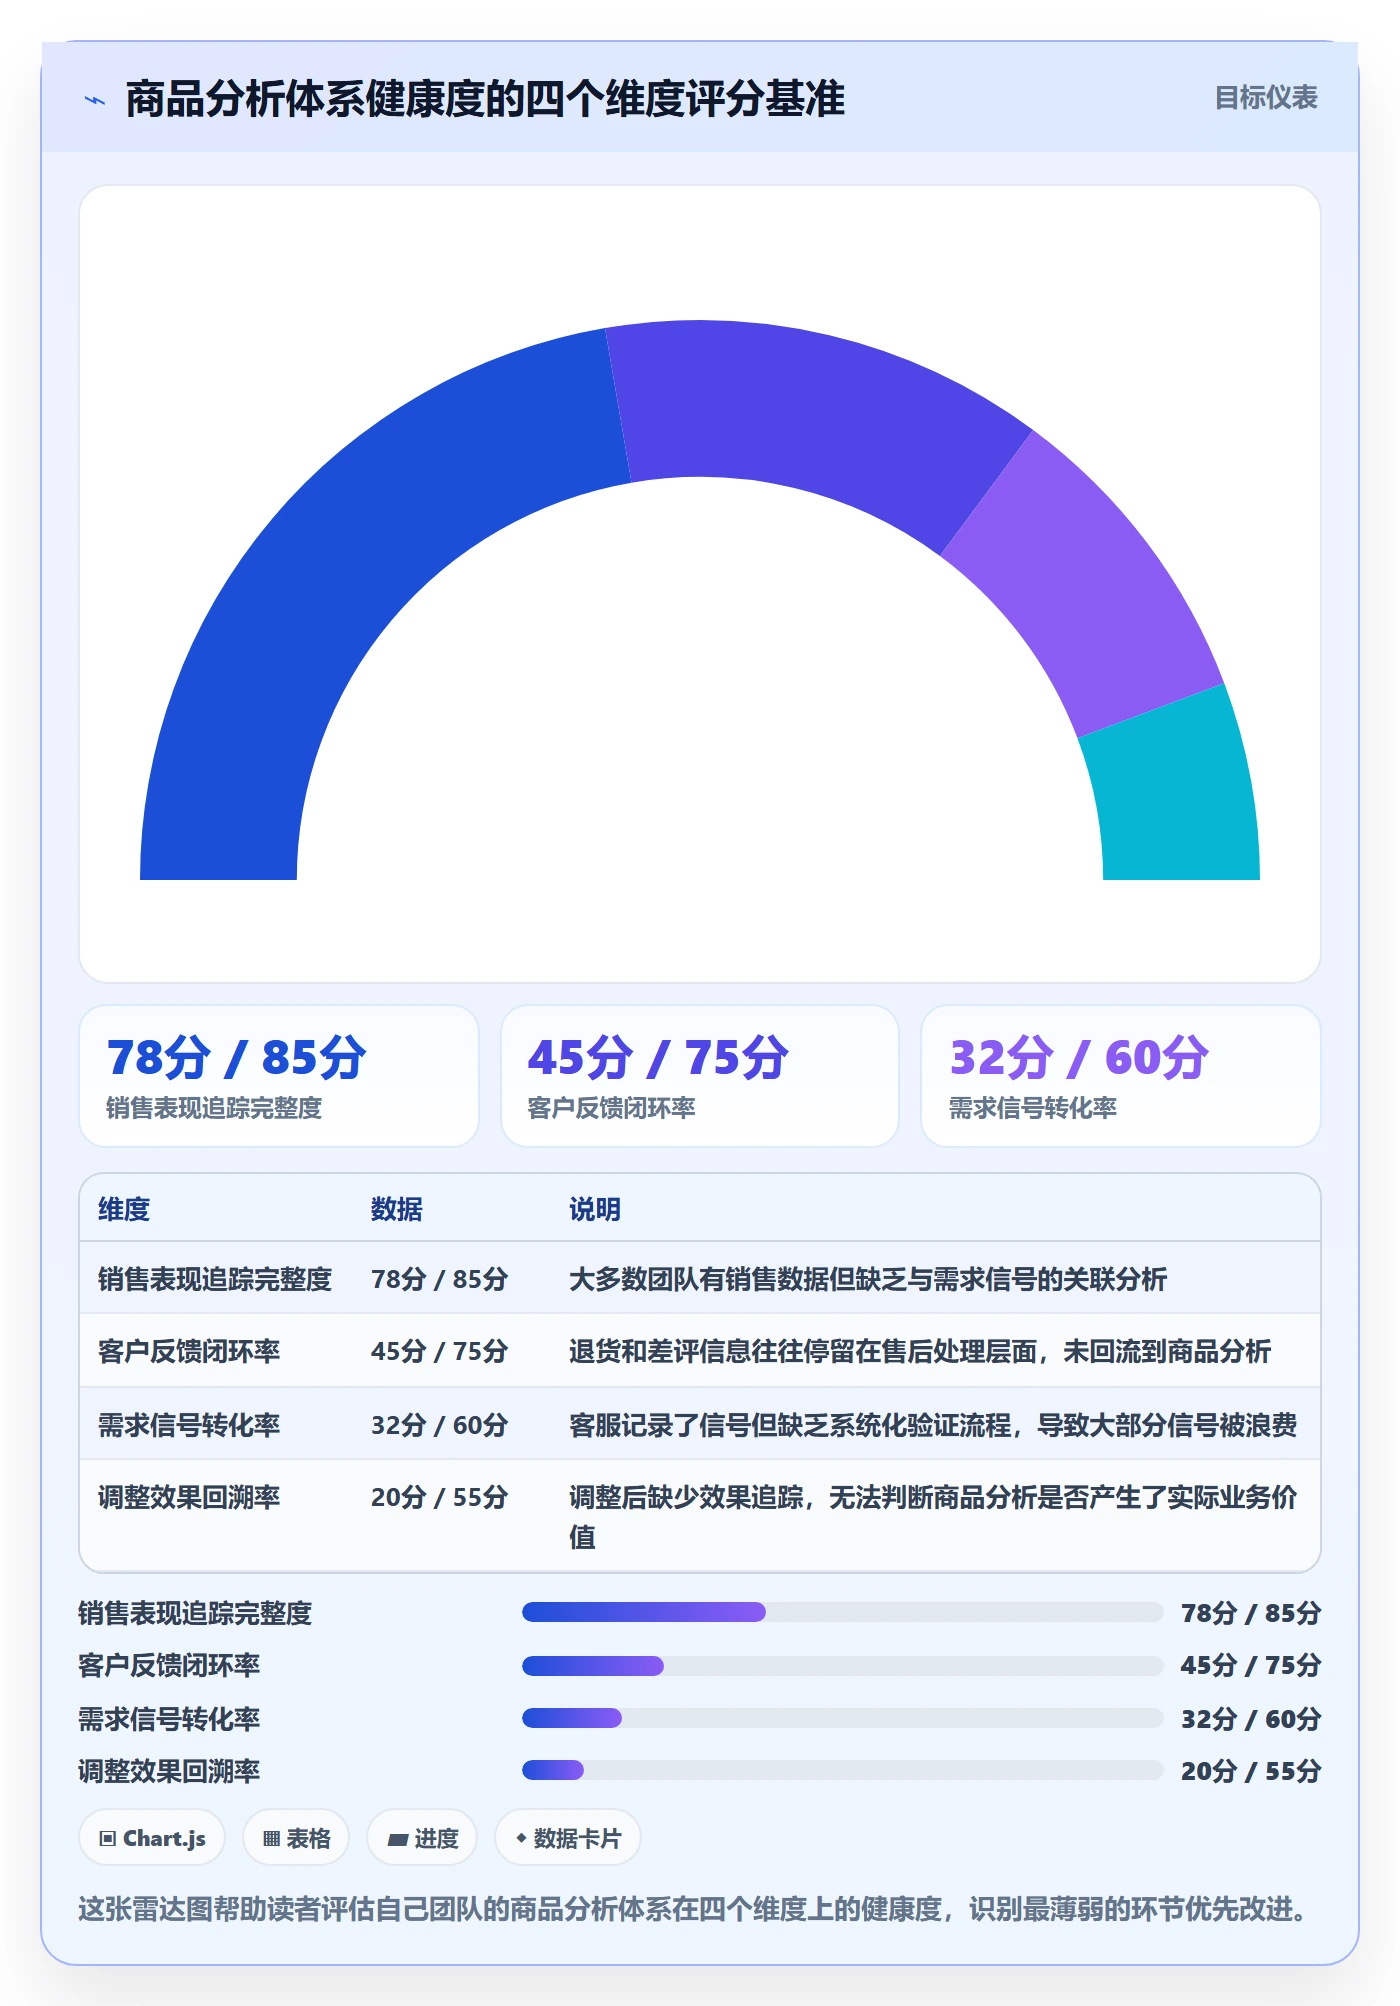Click the 调整效果回溯率 progress bar

coord(842,1770)
